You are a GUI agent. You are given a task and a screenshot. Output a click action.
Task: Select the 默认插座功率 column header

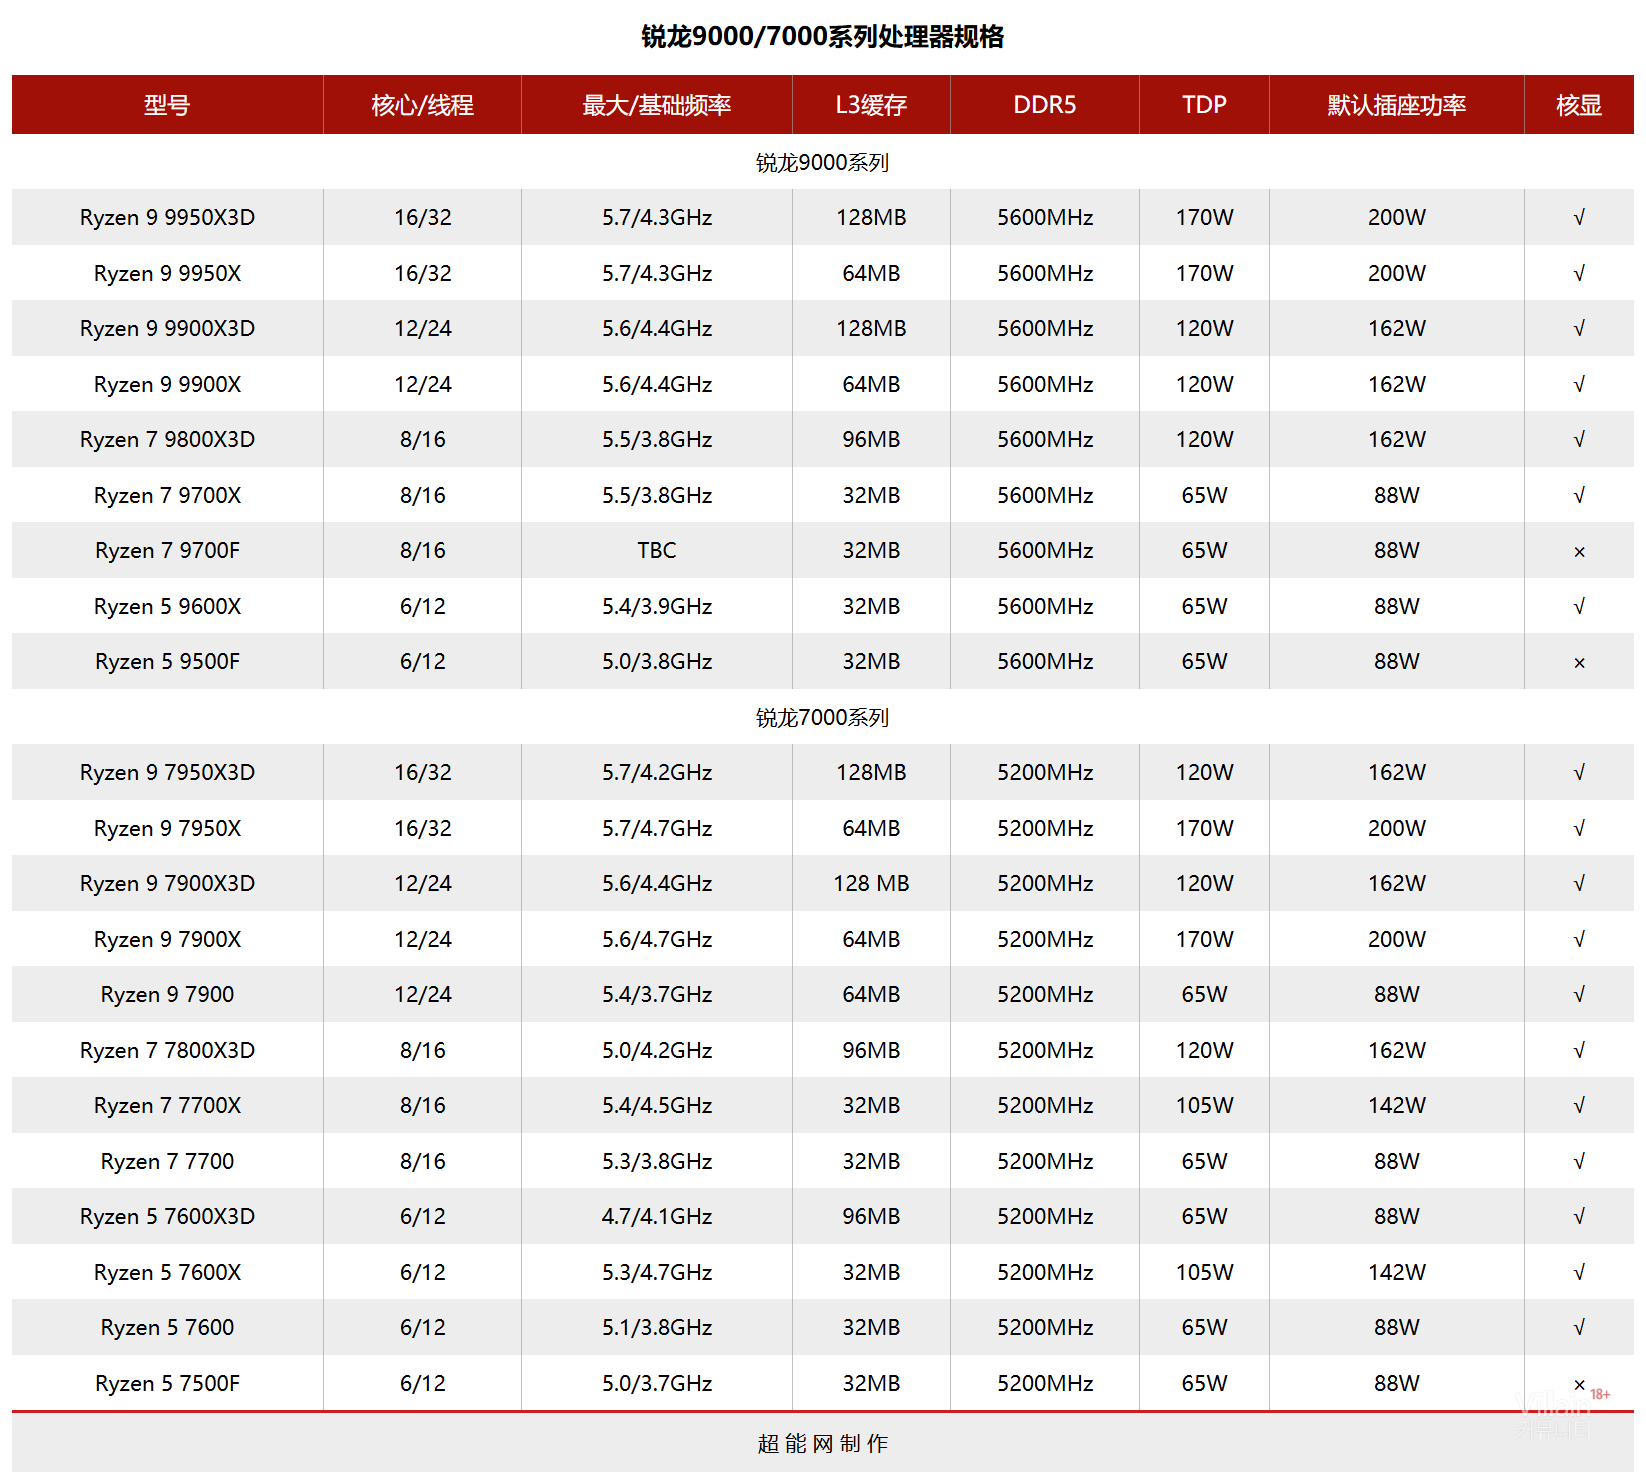coord(1396,105)
